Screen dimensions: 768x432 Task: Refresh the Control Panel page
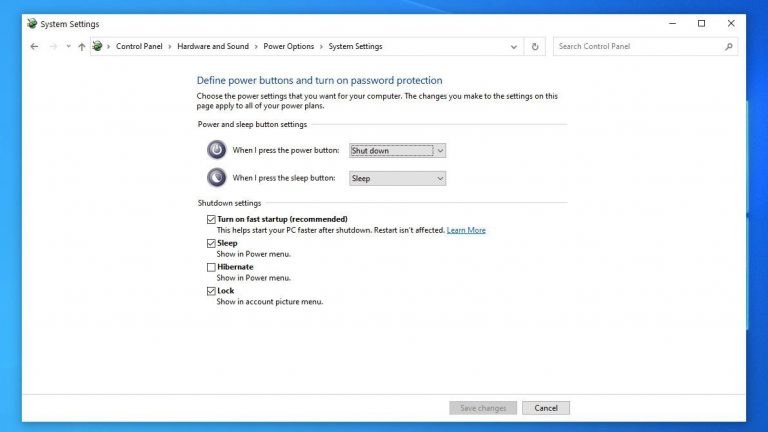coord(535,47)
